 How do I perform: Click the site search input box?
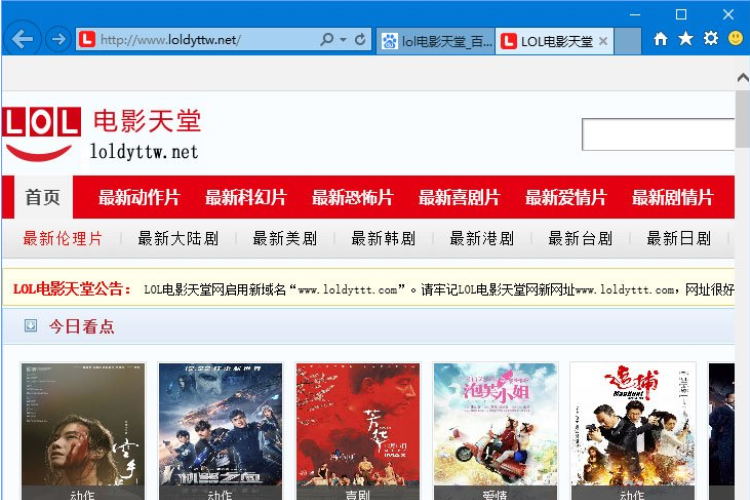coord(658,134)
